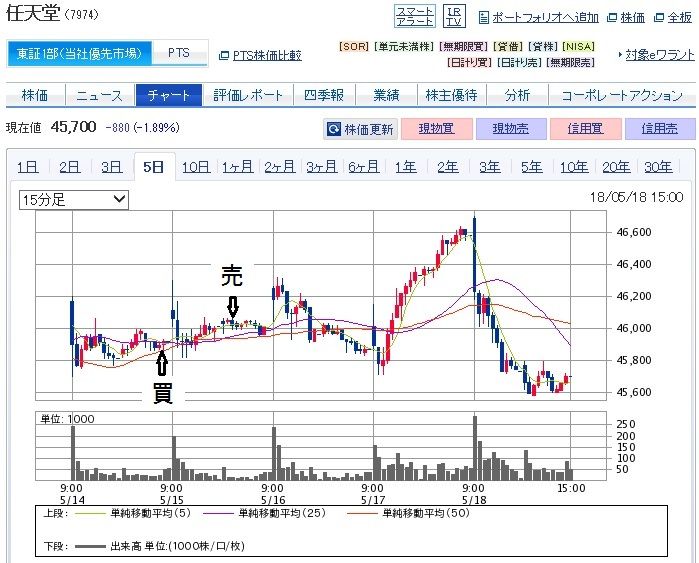Click the [無期限売] label
The image size is (699, 563).
(x=571, y=63)
